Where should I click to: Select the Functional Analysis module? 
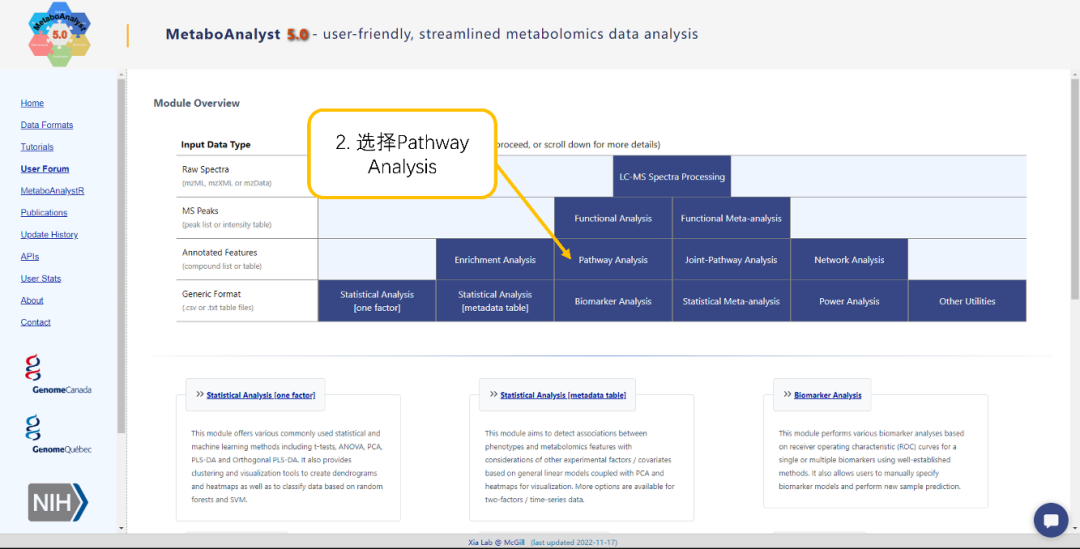click(613, 218)
